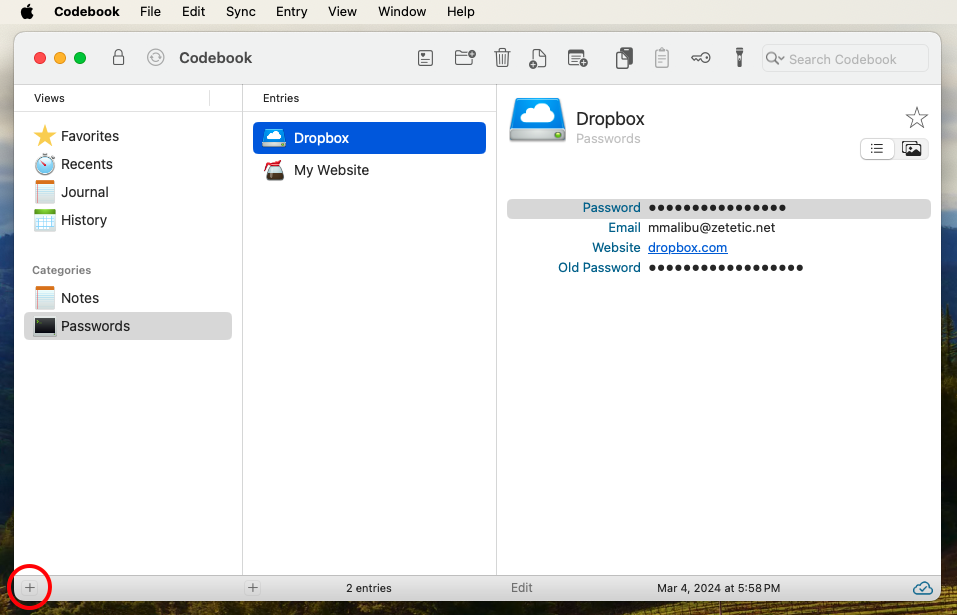Viewport: 957px width, 615px height.
Task: Click the Website field label
Action: point(616,248)
